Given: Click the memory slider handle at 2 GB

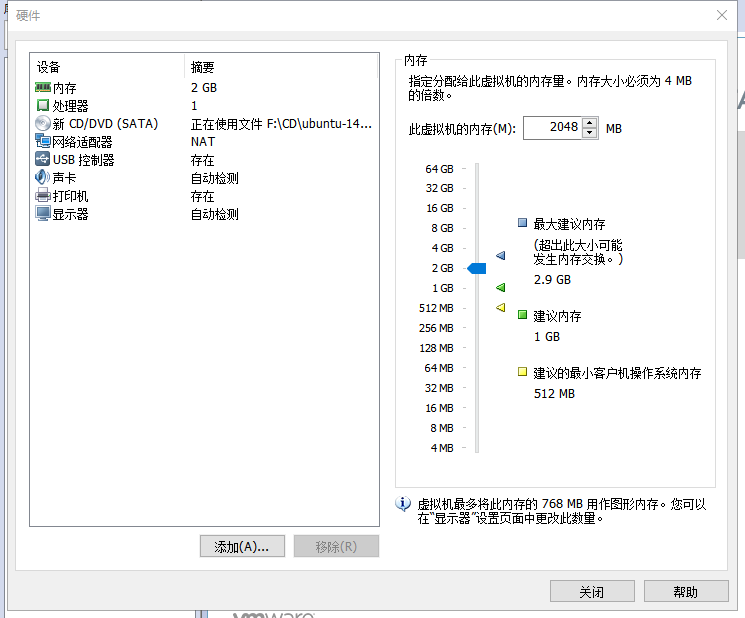Looking at the screenshot, I should [x=477, y=268].
